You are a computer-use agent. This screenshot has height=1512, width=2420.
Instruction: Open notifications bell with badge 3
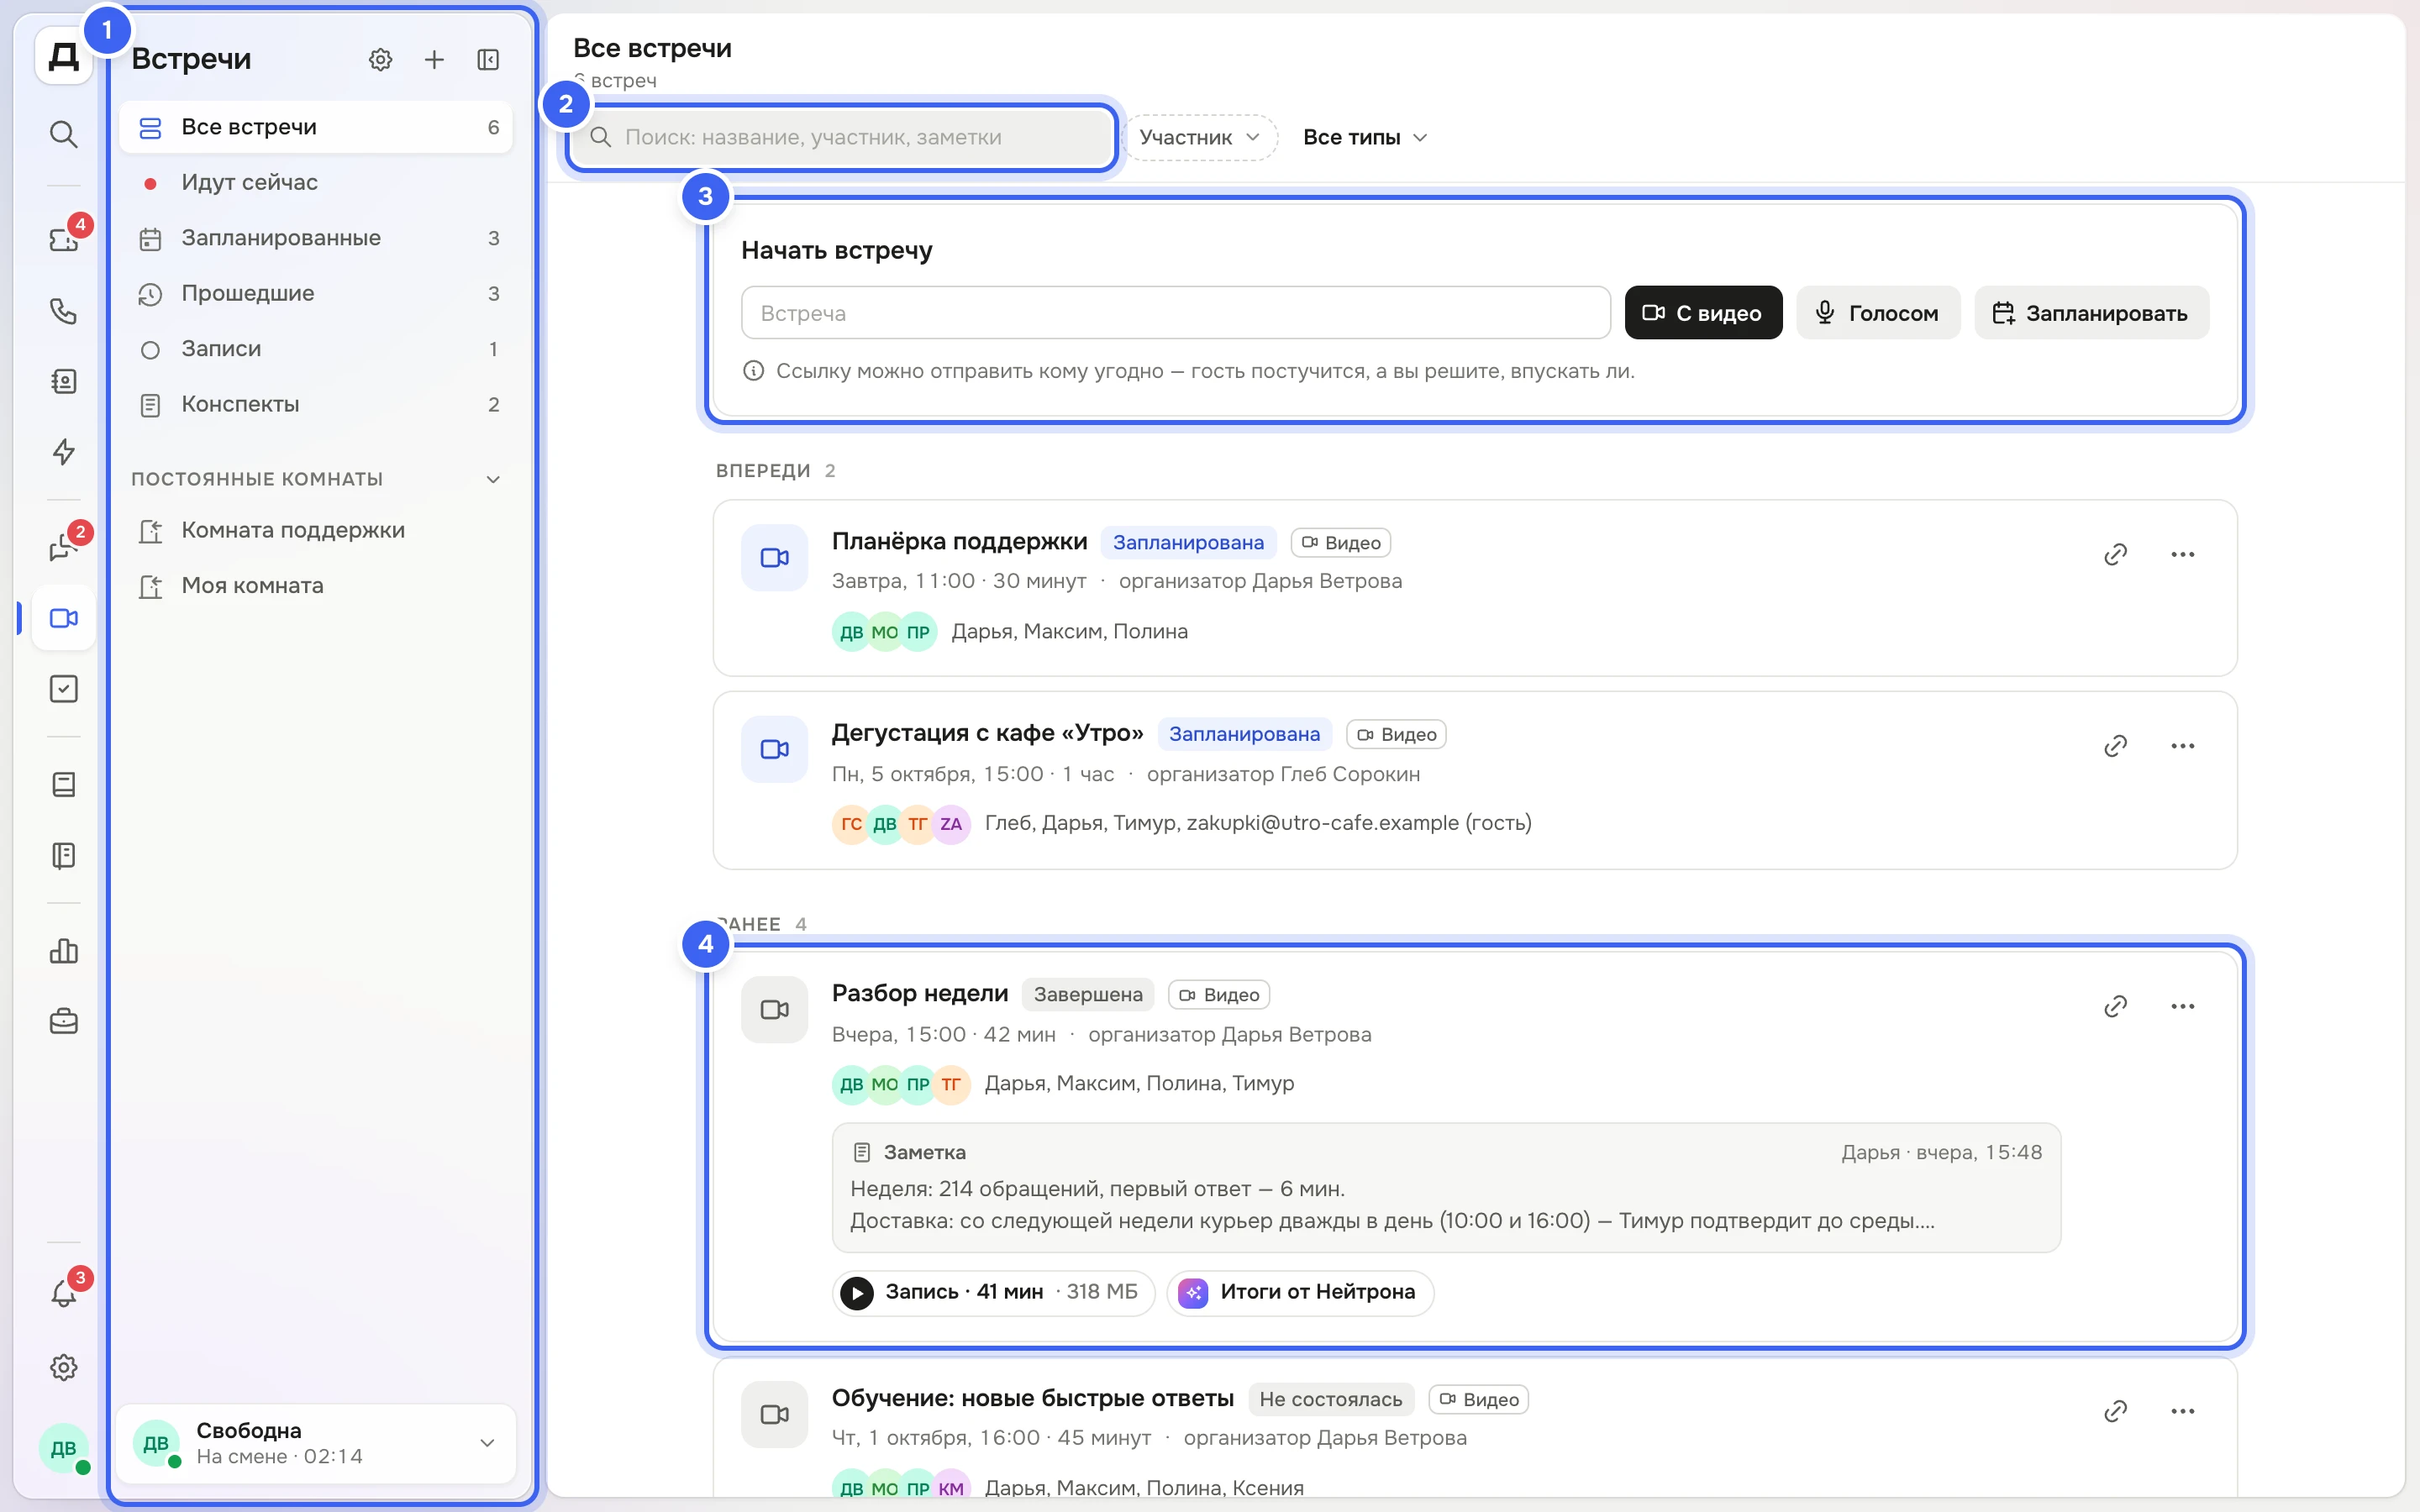64,1293
